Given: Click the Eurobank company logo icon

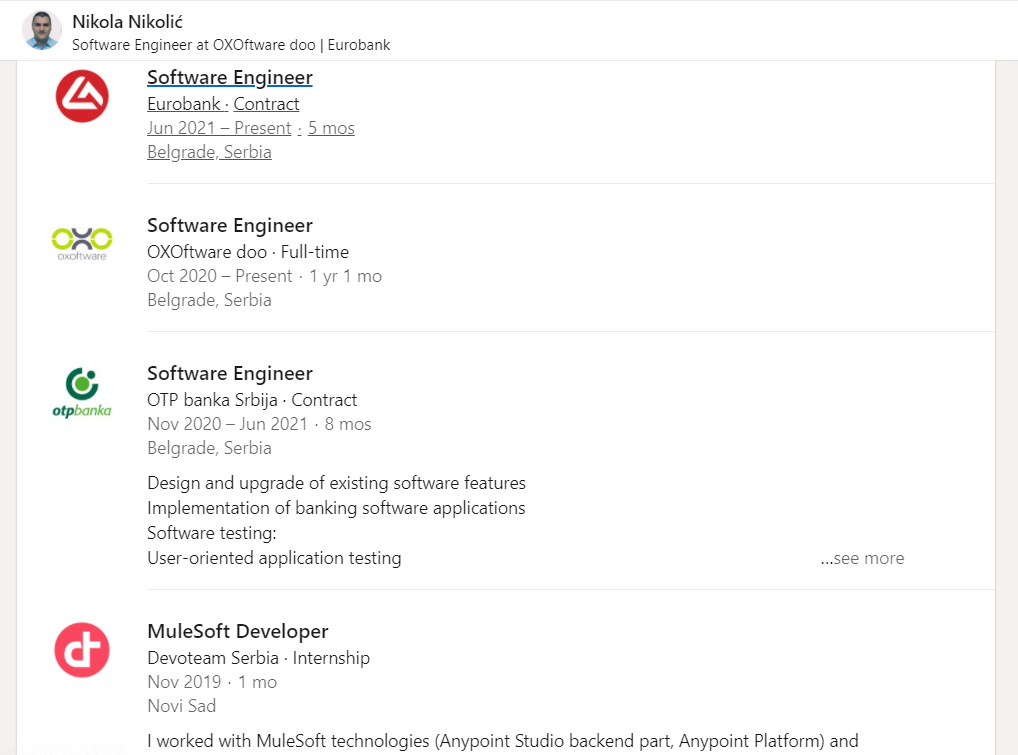Looking at the screenshot, I should pyautogui.click(x=82, y=96).
